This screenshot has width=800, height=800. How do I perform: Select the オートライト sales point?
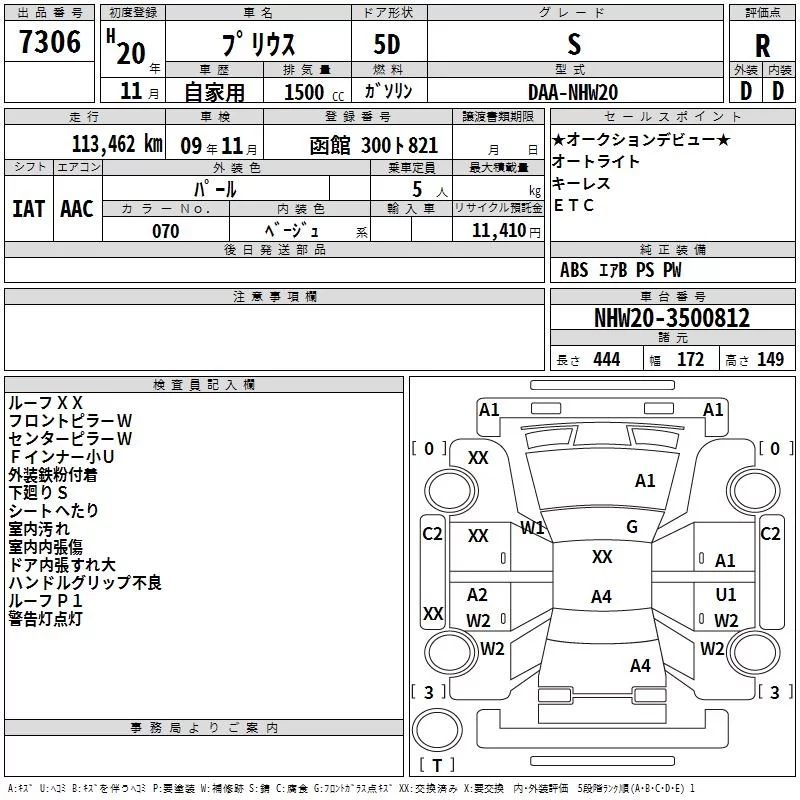[x=595, y=161]
